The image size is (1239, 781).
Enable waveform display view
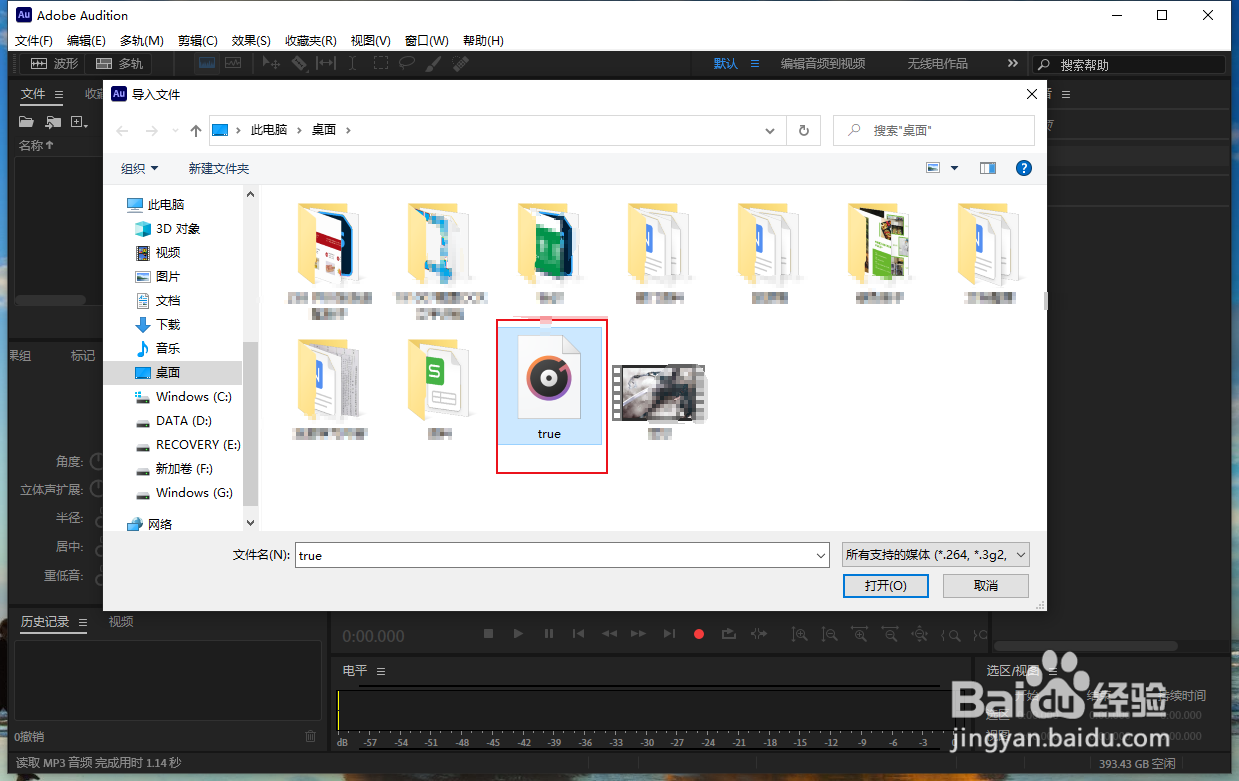point(206,63)
